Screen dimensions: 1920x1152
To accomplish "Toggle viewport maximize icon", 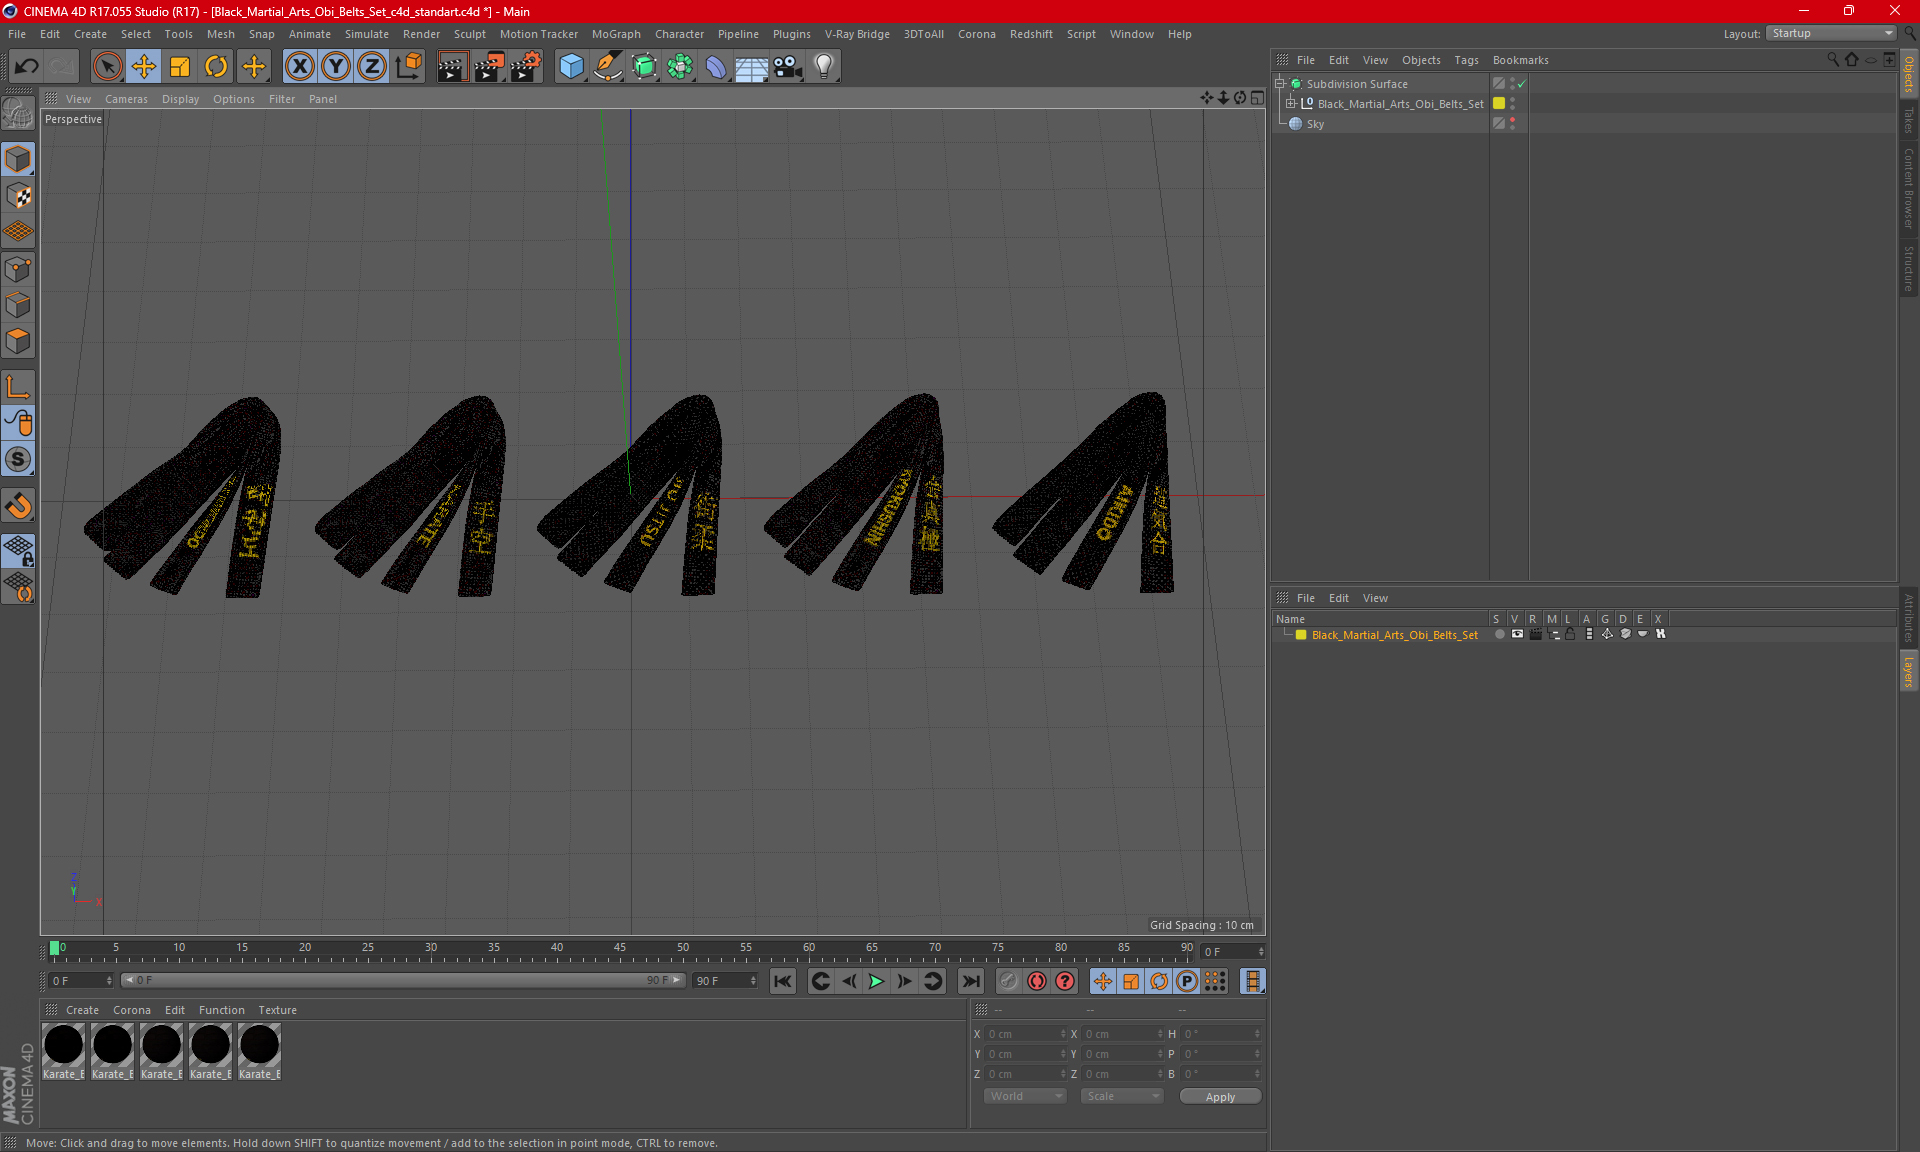I will pos(1257,98).
